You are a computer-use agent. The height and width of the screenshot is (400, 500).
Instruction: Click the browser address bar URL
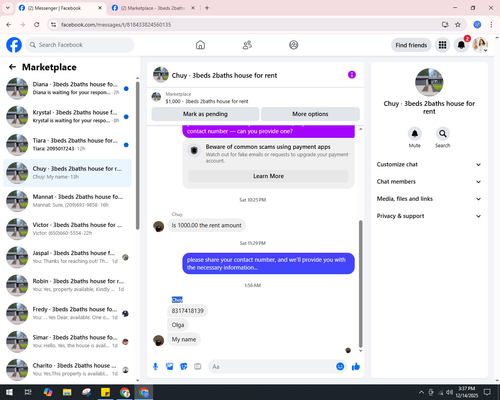116,25
